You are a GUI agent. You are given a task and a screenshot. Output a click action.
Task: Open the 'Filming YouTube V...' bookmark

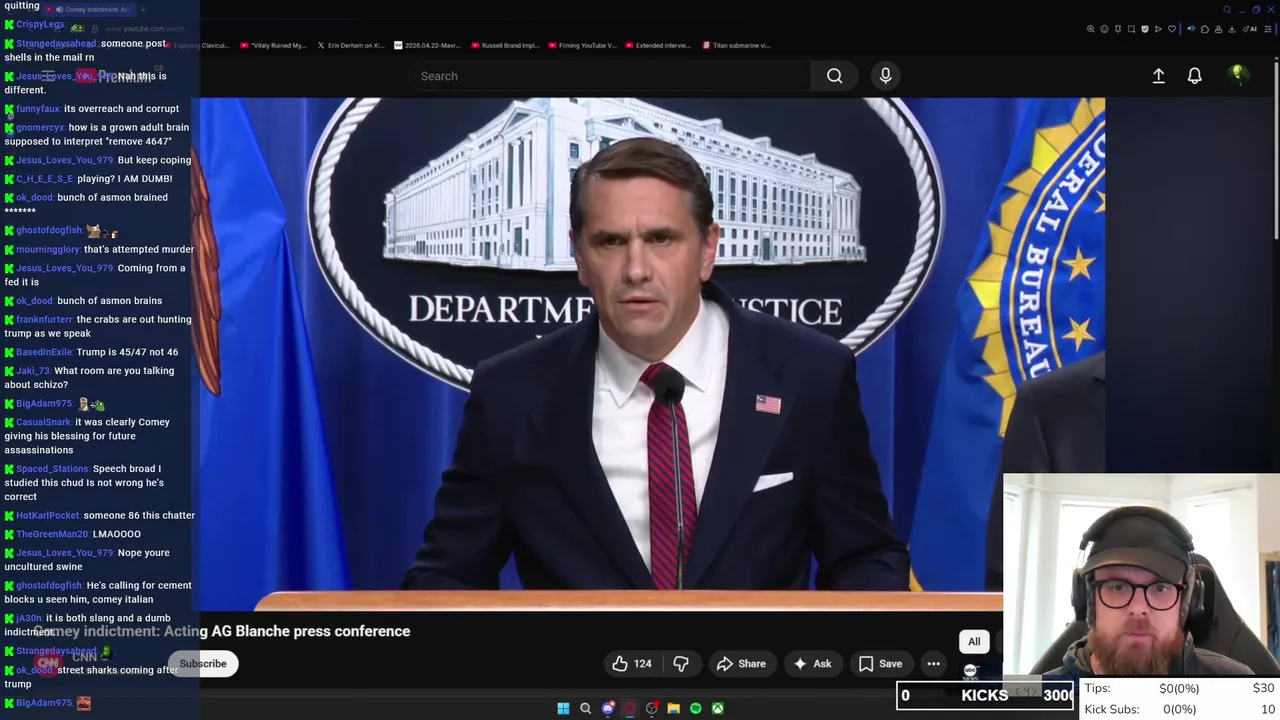pyautogui.click(x=582, y=45)
